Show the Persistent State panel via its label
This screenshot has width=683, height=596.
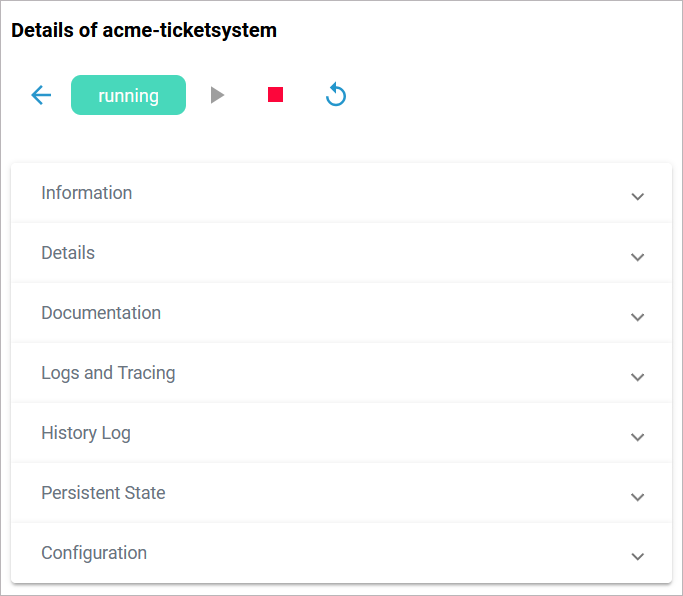(103, 493)
